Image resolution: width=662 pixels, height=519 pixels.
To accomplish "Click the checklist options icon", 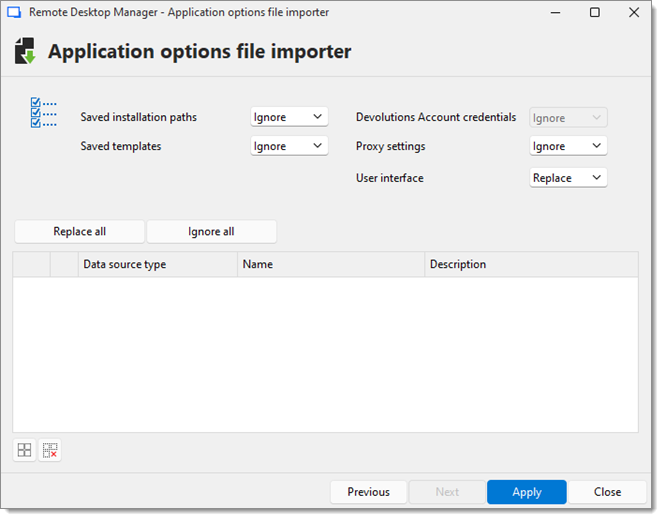I will click(x=43, y=112).
